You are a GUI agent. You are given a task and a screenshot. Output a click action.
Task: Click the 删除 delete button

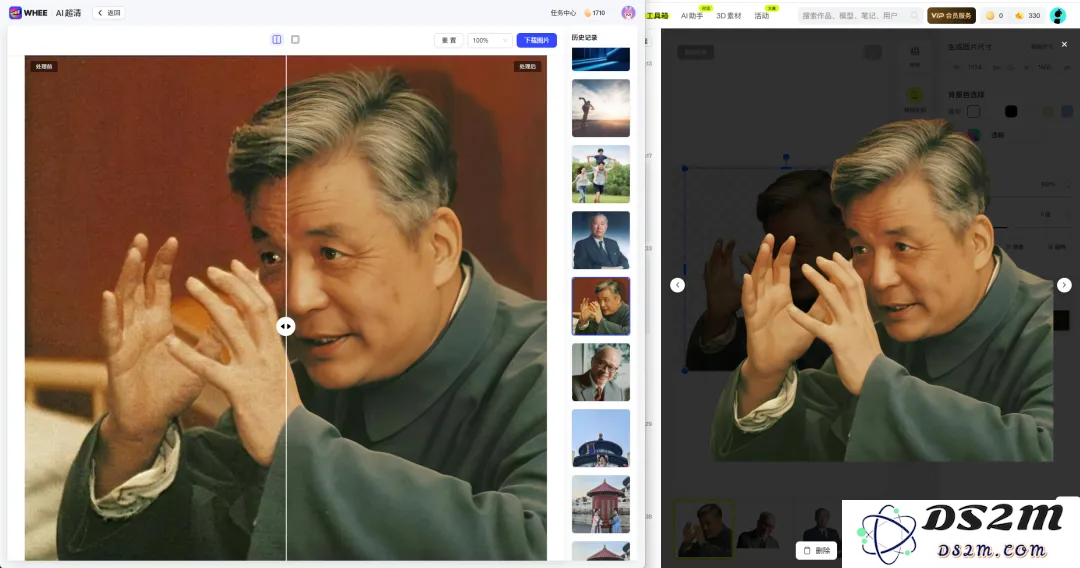(817, 551)
